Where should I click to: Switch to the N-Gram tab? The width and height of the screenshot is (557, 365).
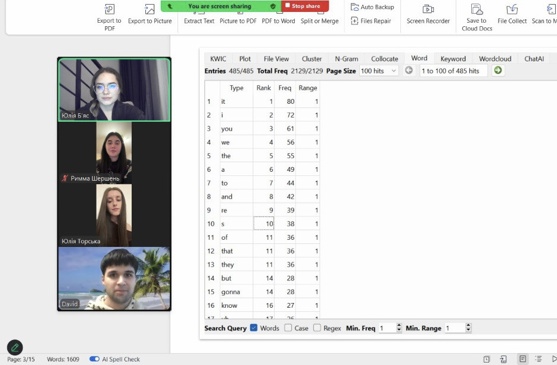coord(346,59)
